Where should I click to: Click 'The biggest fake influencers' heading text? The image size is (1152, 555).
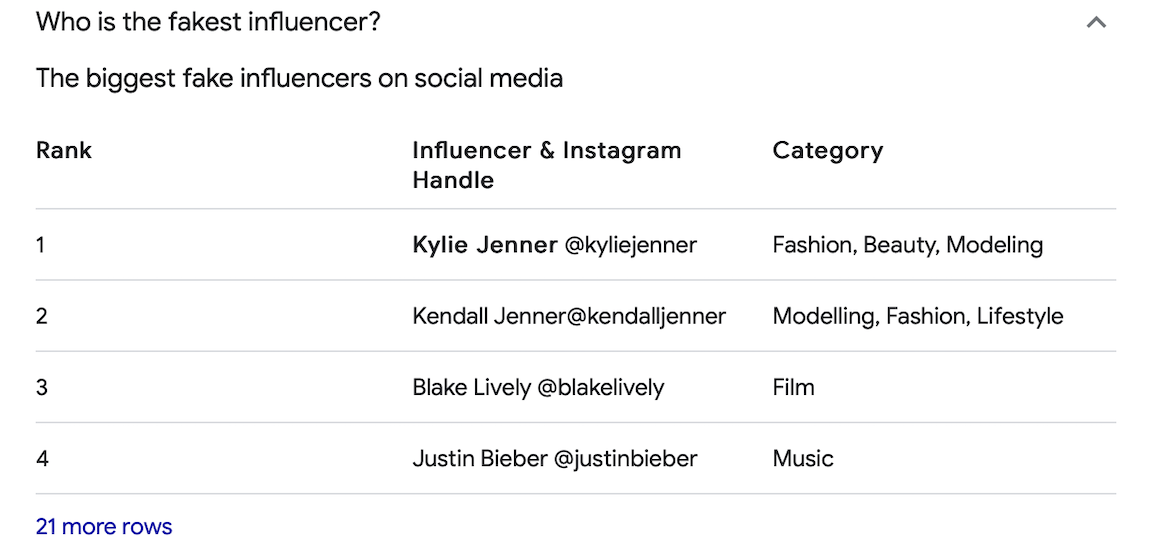[299, 78]
